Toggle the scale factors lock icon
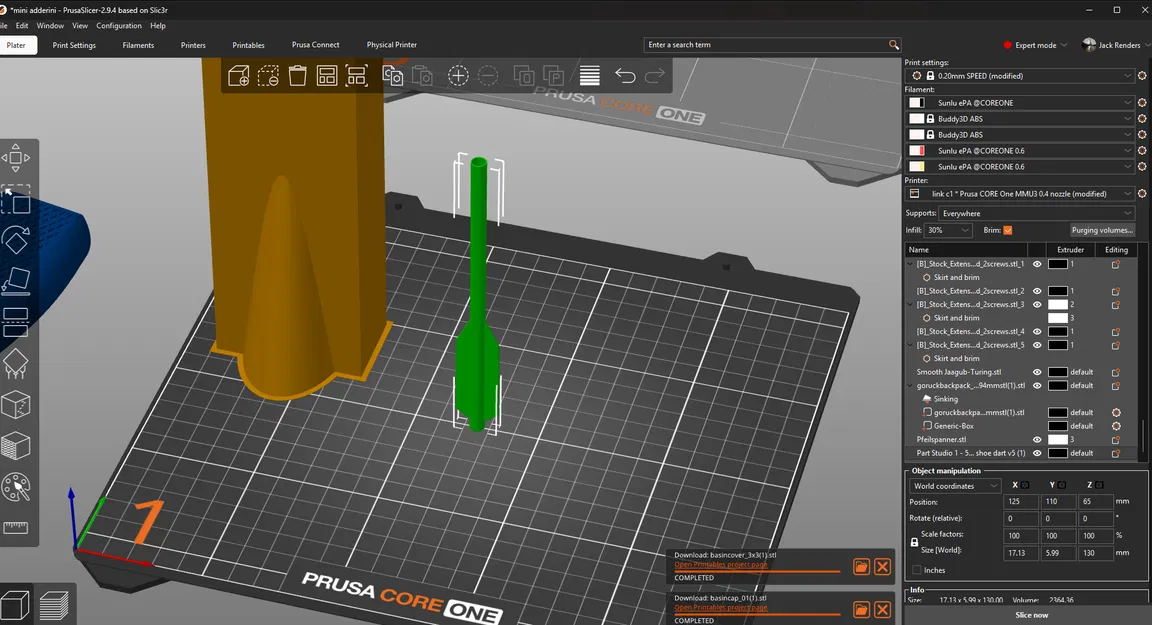The height and width of the screenshot is (625, 1152). (x=914, y=542)
